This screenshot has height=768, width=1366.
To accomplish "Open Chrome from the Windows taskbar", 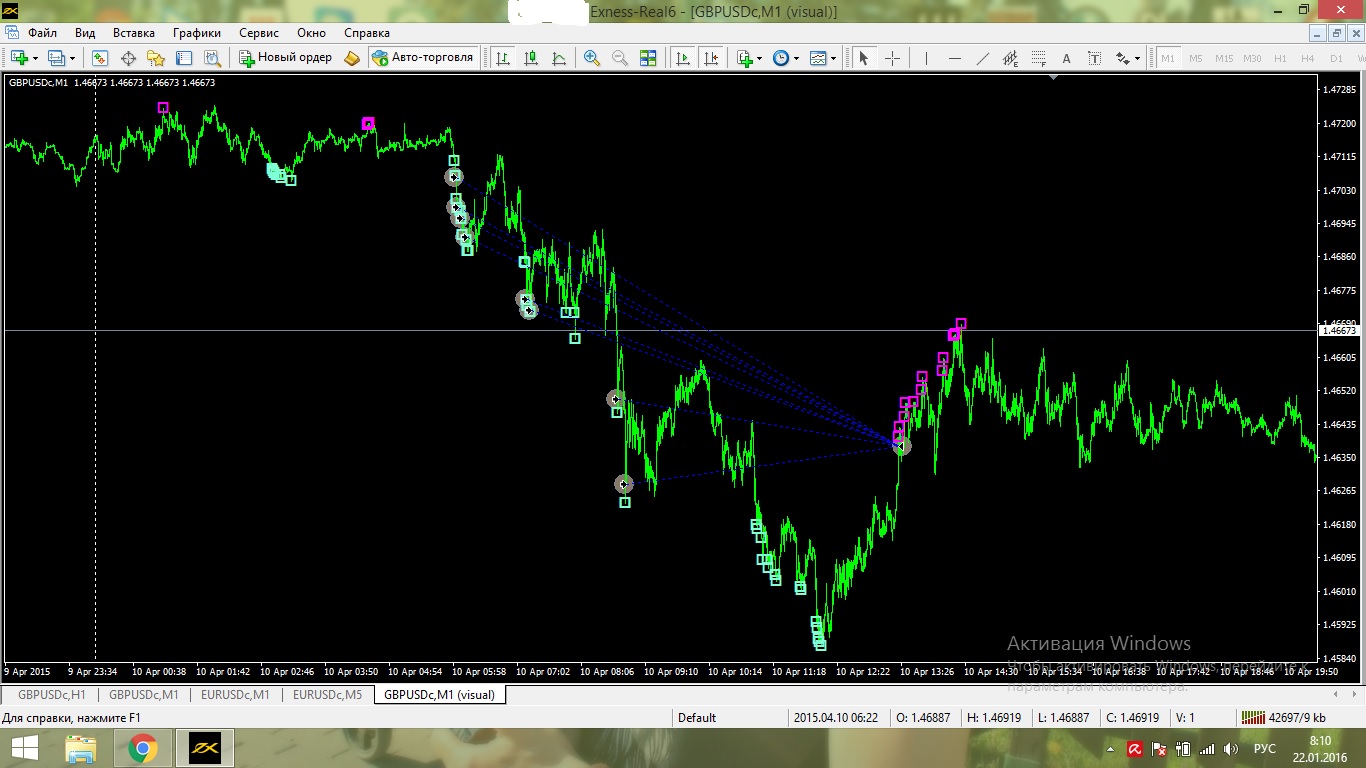I will coord(142,747).
